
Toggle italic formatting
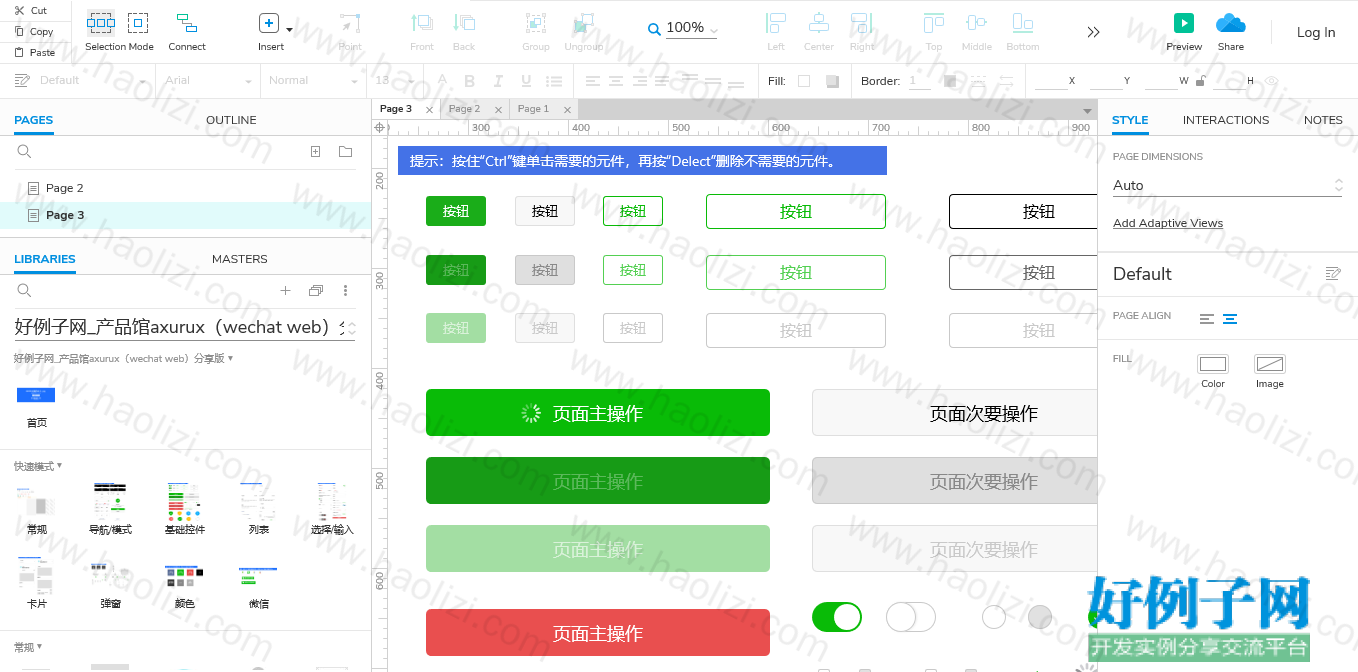point(498,81)
